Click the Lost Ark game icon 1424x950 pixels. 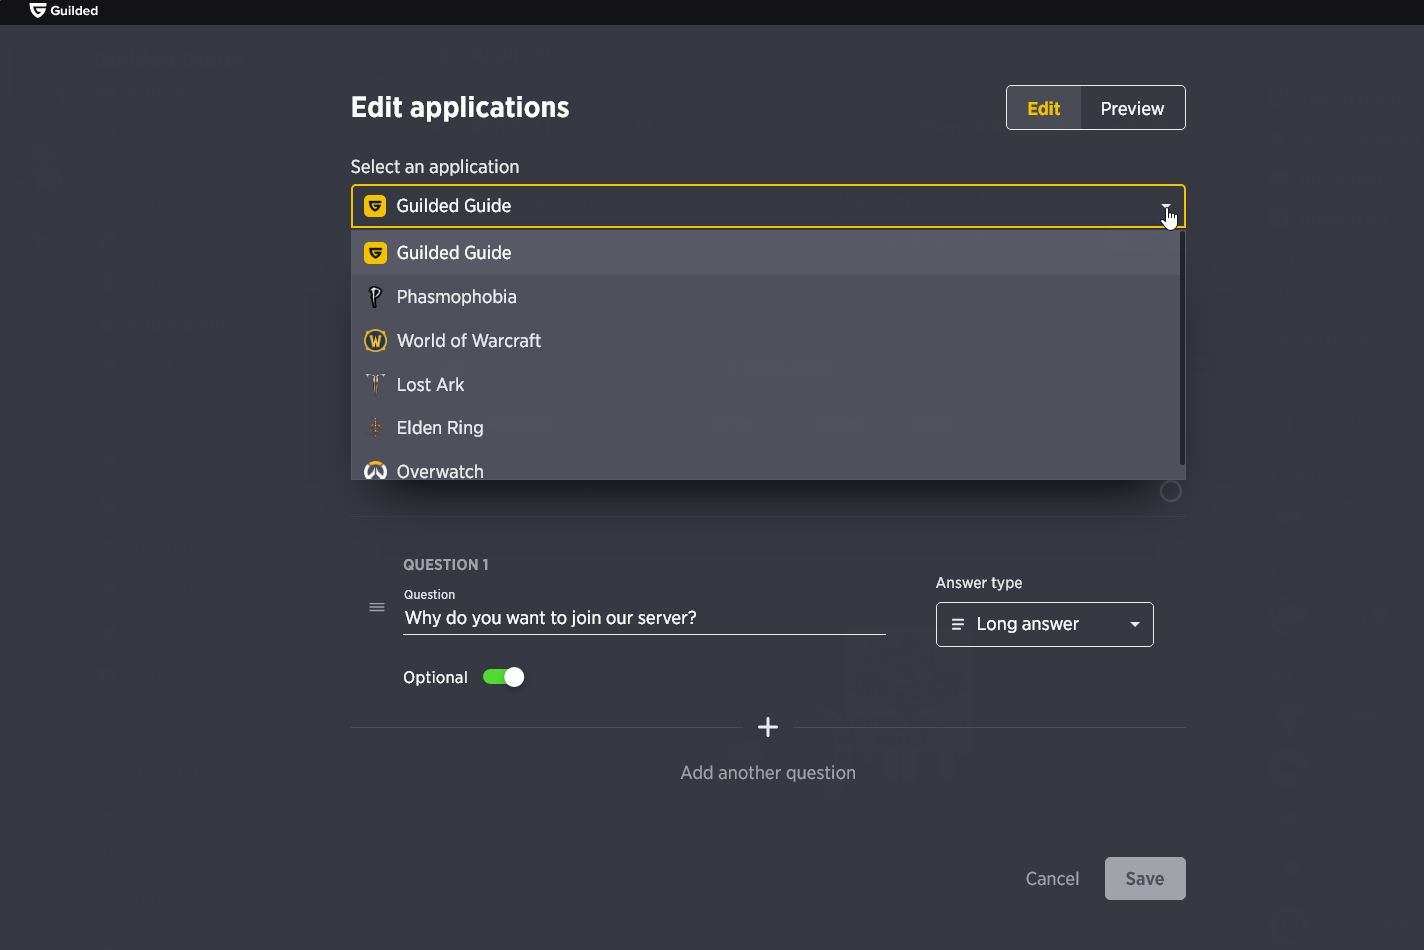point(375,384)
